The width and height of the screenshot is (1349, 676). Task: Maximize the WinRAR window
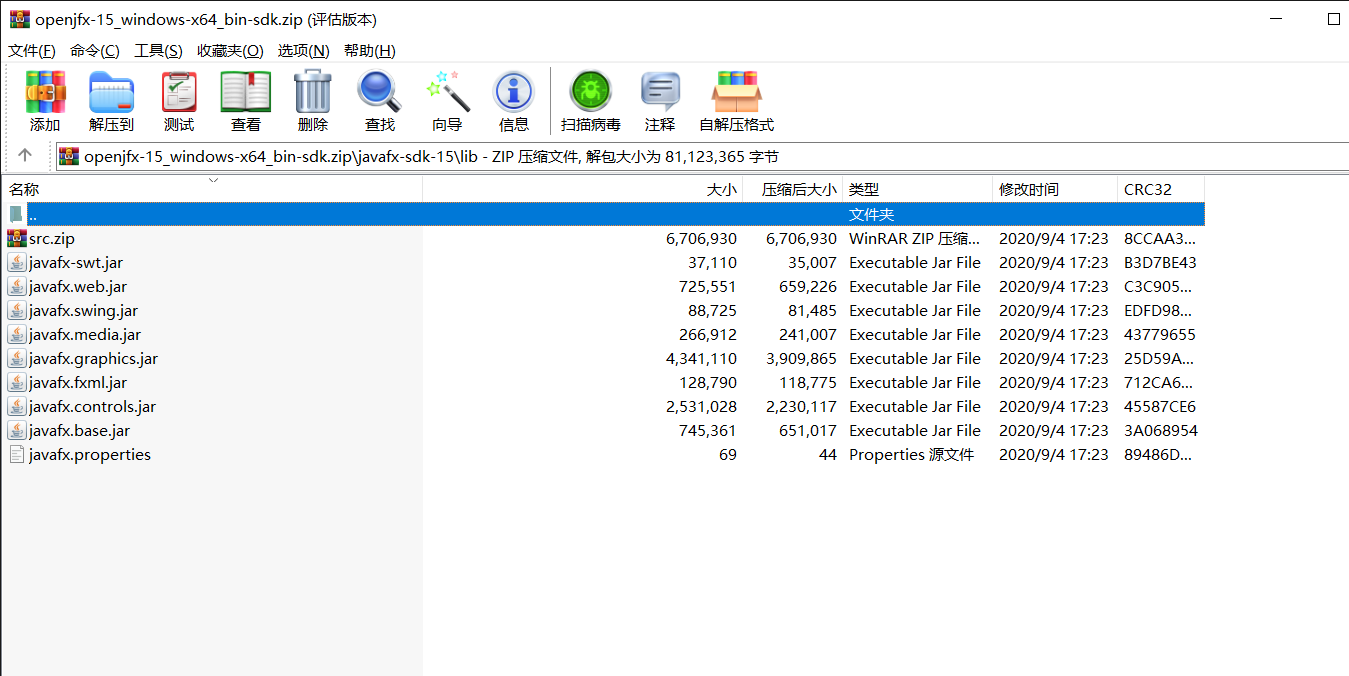coord(1333,19)
